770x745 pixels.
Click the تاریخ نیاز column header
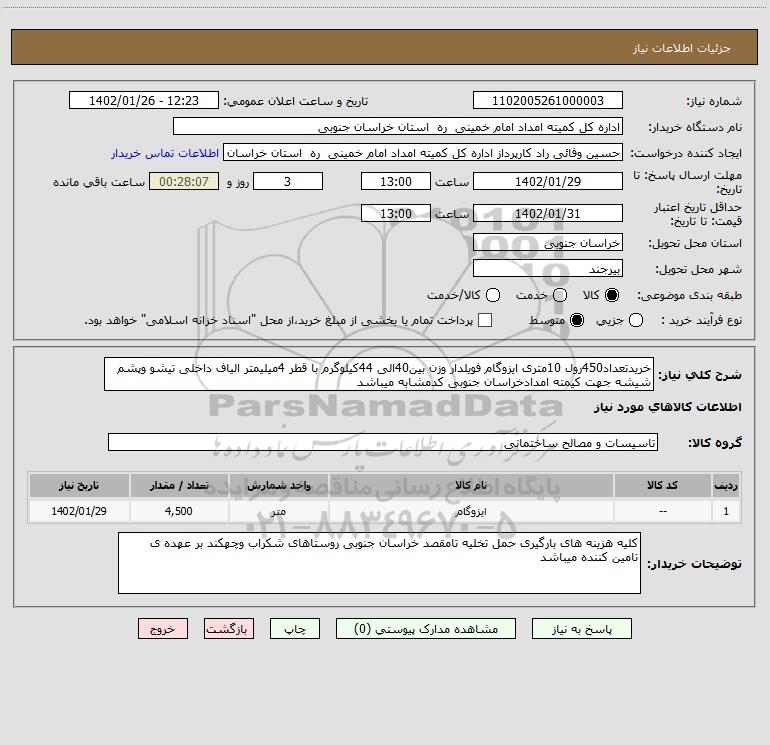click(79, 485)
